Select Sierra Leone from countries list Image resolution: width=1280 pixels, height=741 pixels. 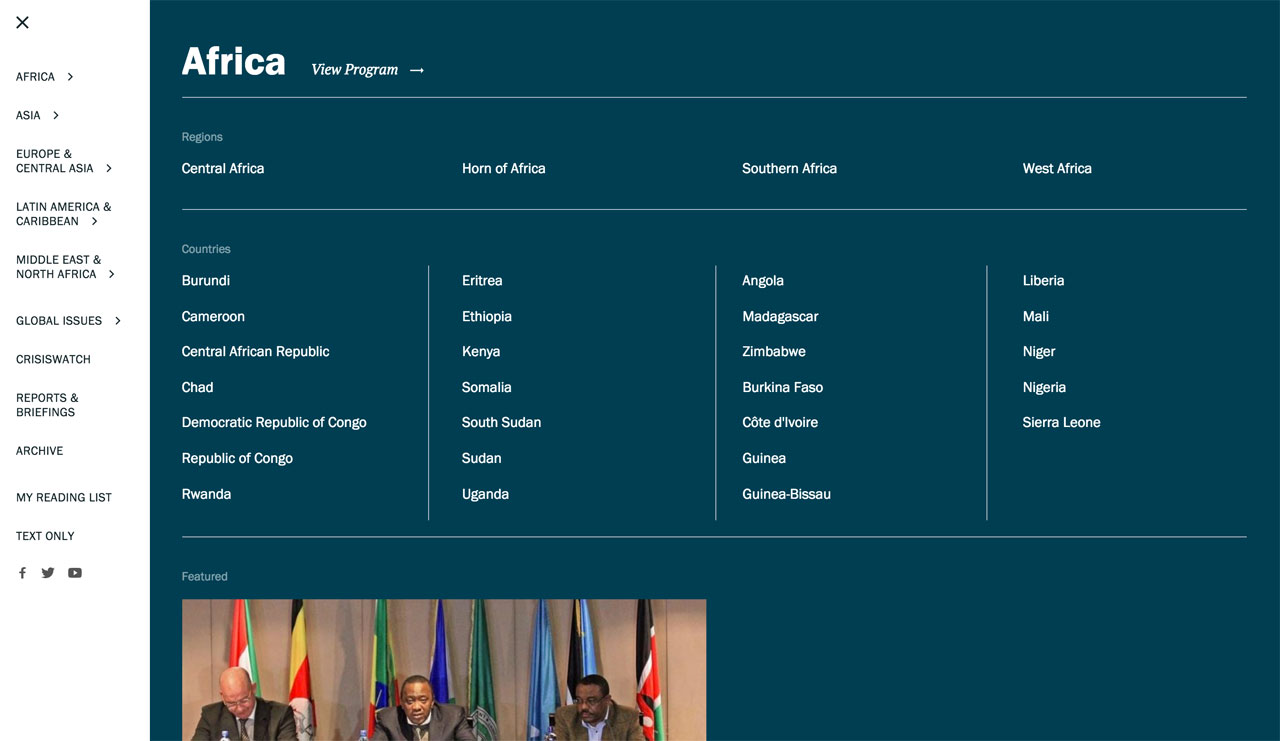(x=1061, y=423)
